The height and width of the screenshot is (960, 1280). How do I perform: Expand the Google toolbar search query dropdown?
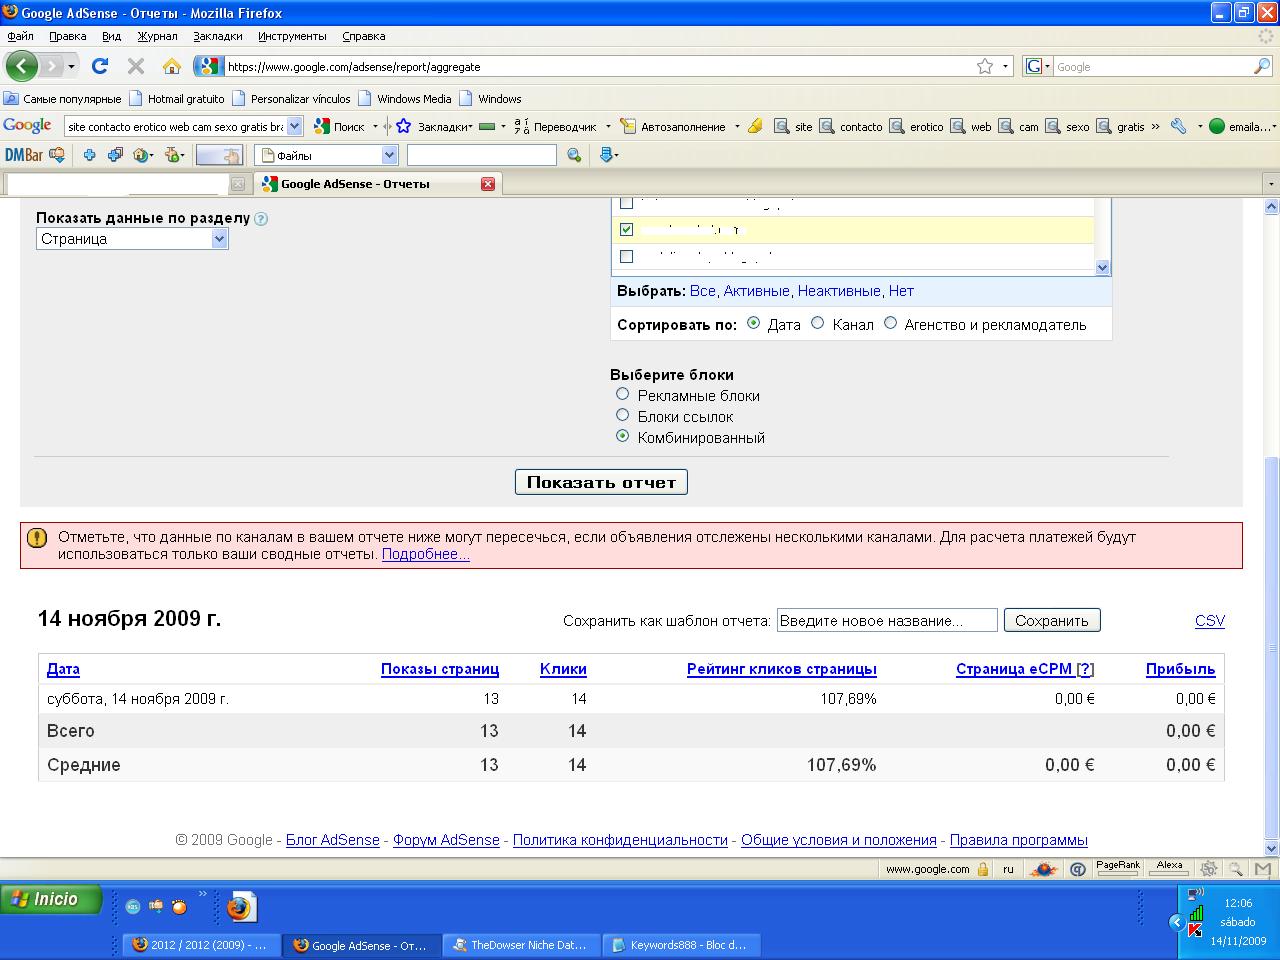[x=294, y=127]
